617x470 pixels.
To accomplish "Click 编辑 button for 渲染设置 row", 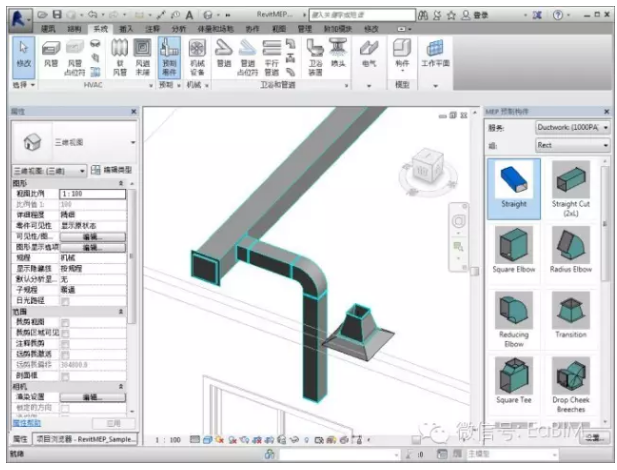I will pos(92,397).
